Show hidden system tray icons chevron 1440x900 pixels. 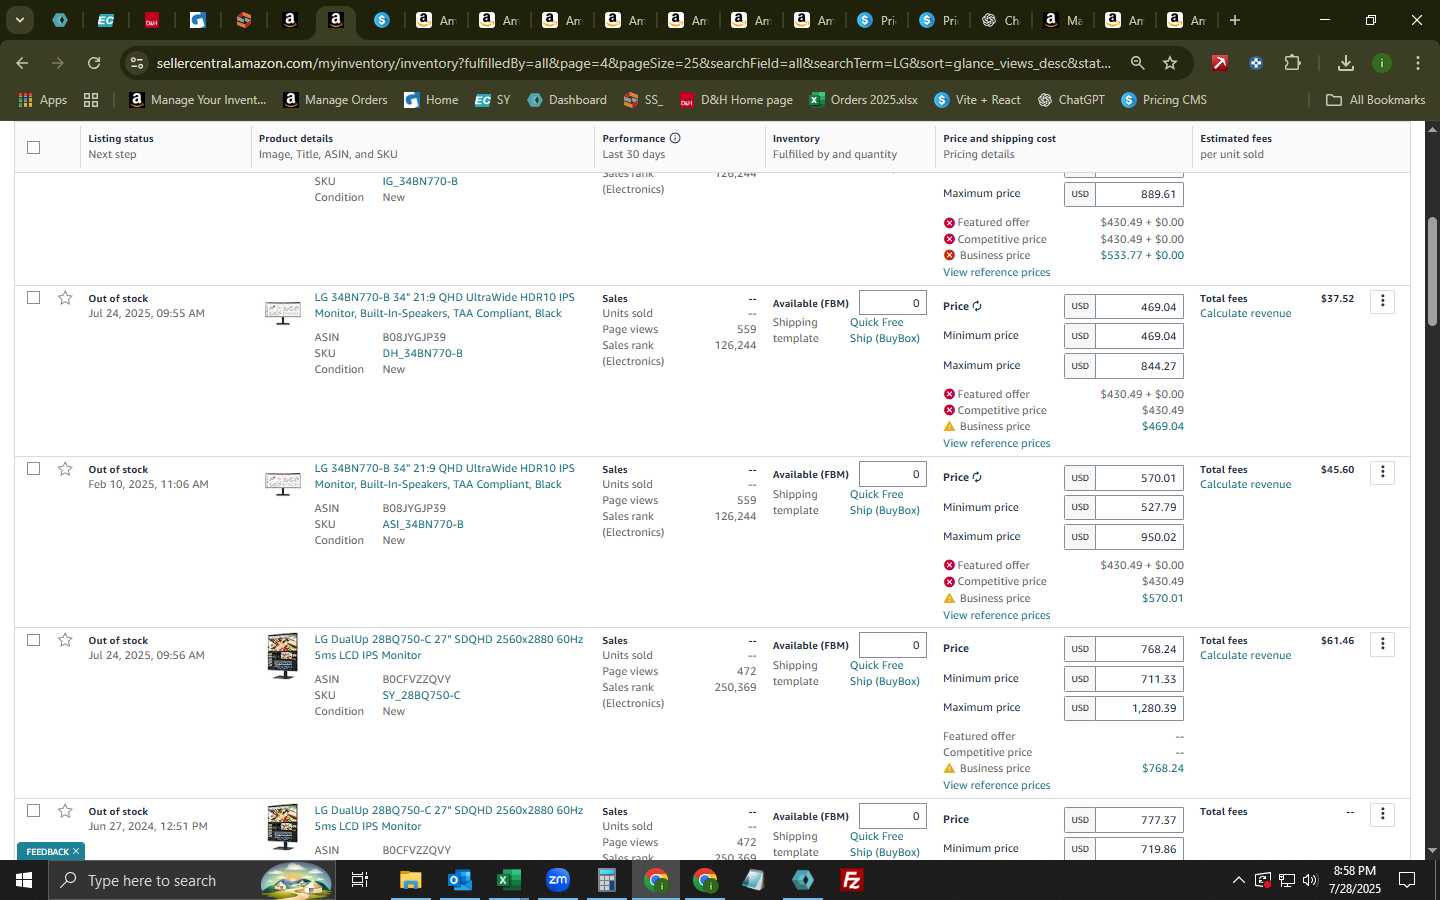(x=1238, y=880)
